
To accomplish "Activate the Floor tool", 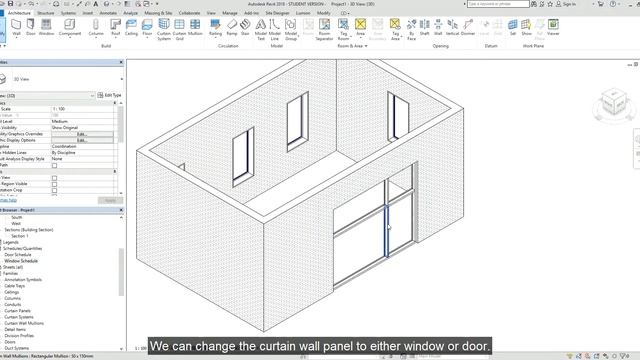I will (x=147, y=28).
